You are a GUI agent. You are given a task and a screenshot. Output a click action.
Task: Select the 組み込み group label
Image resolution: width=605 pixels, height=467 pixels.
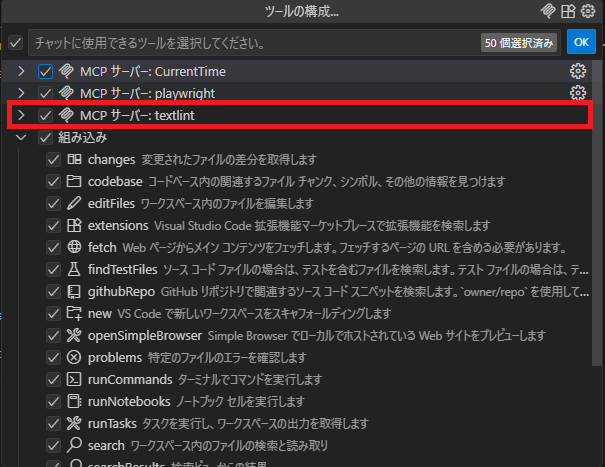pos(82,137)
